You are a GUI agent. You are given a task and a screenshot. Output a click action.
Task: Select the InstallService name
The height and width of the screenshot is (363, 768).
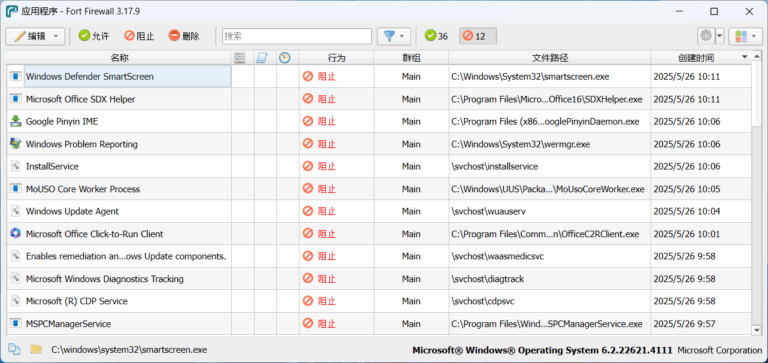pyautogui.click(x=52, y=167)
